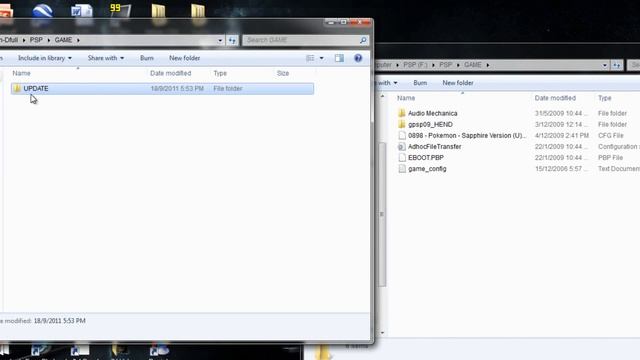The height and width of the screenshot is (360, 640).
Task: Select the gpsp09_HEND folder icon
Action: click(402, 124)
